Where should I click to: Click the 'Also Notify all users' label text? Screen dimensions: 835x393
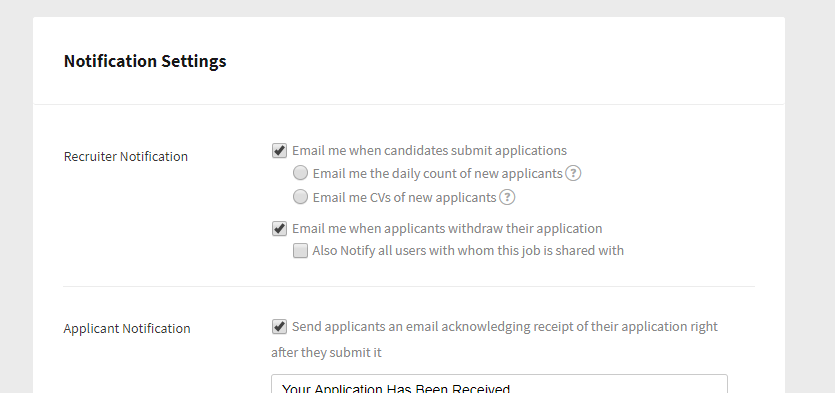pos(468,250)
